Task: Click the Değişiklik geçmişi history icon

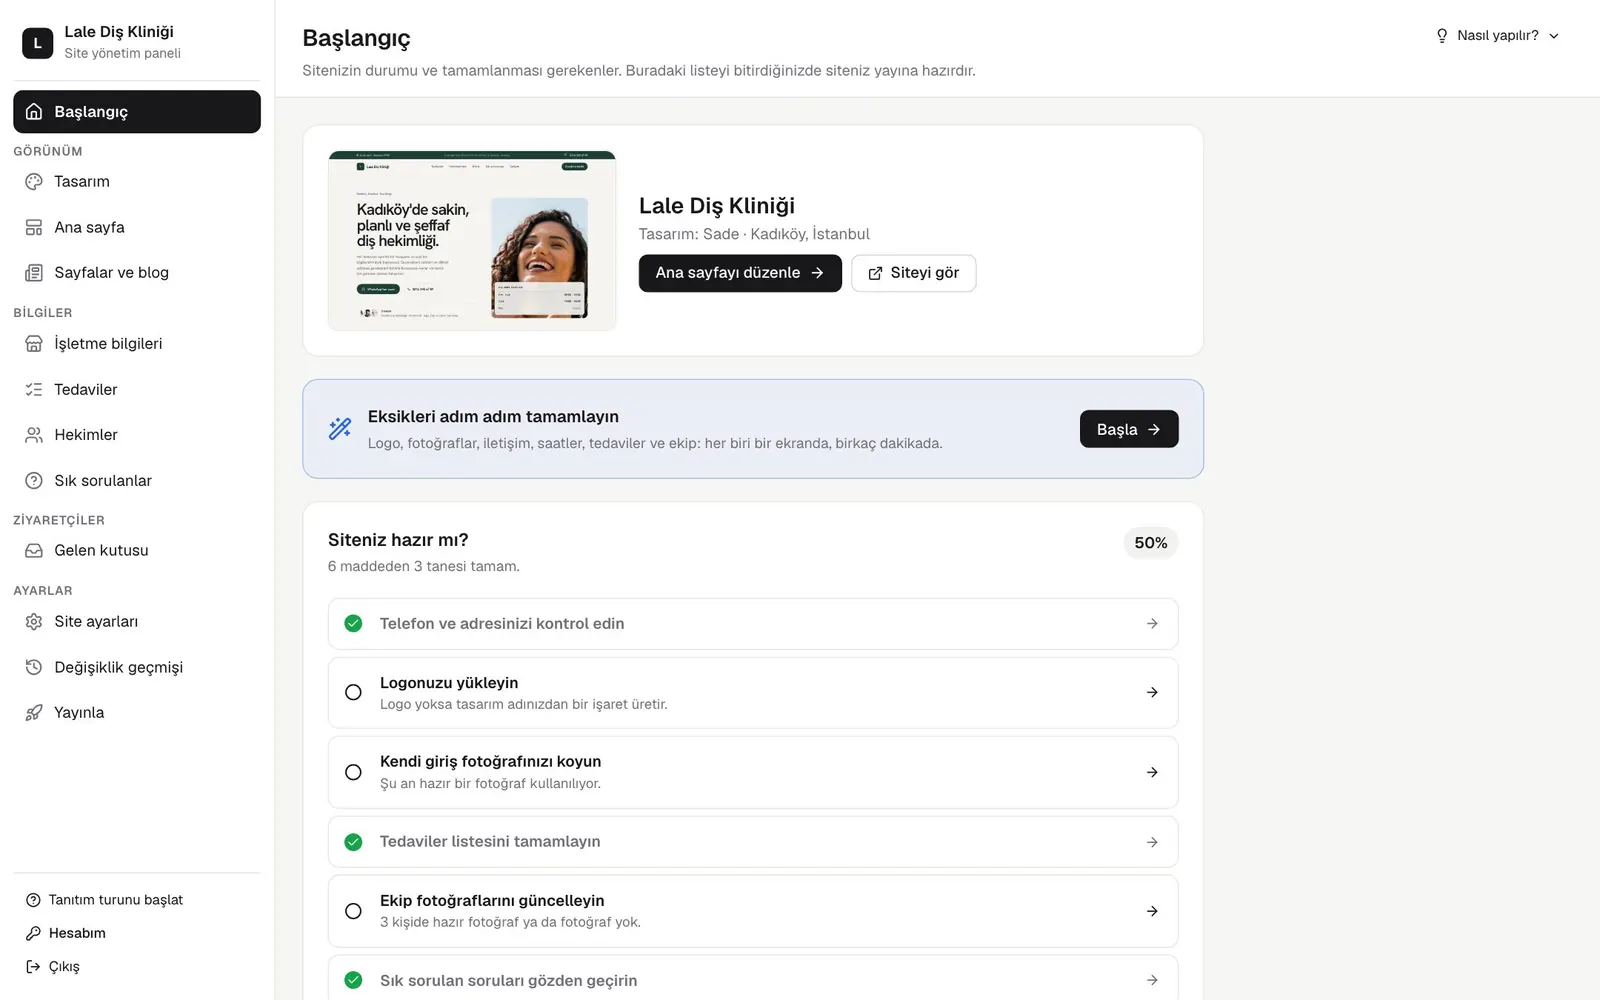Action: 34,667
